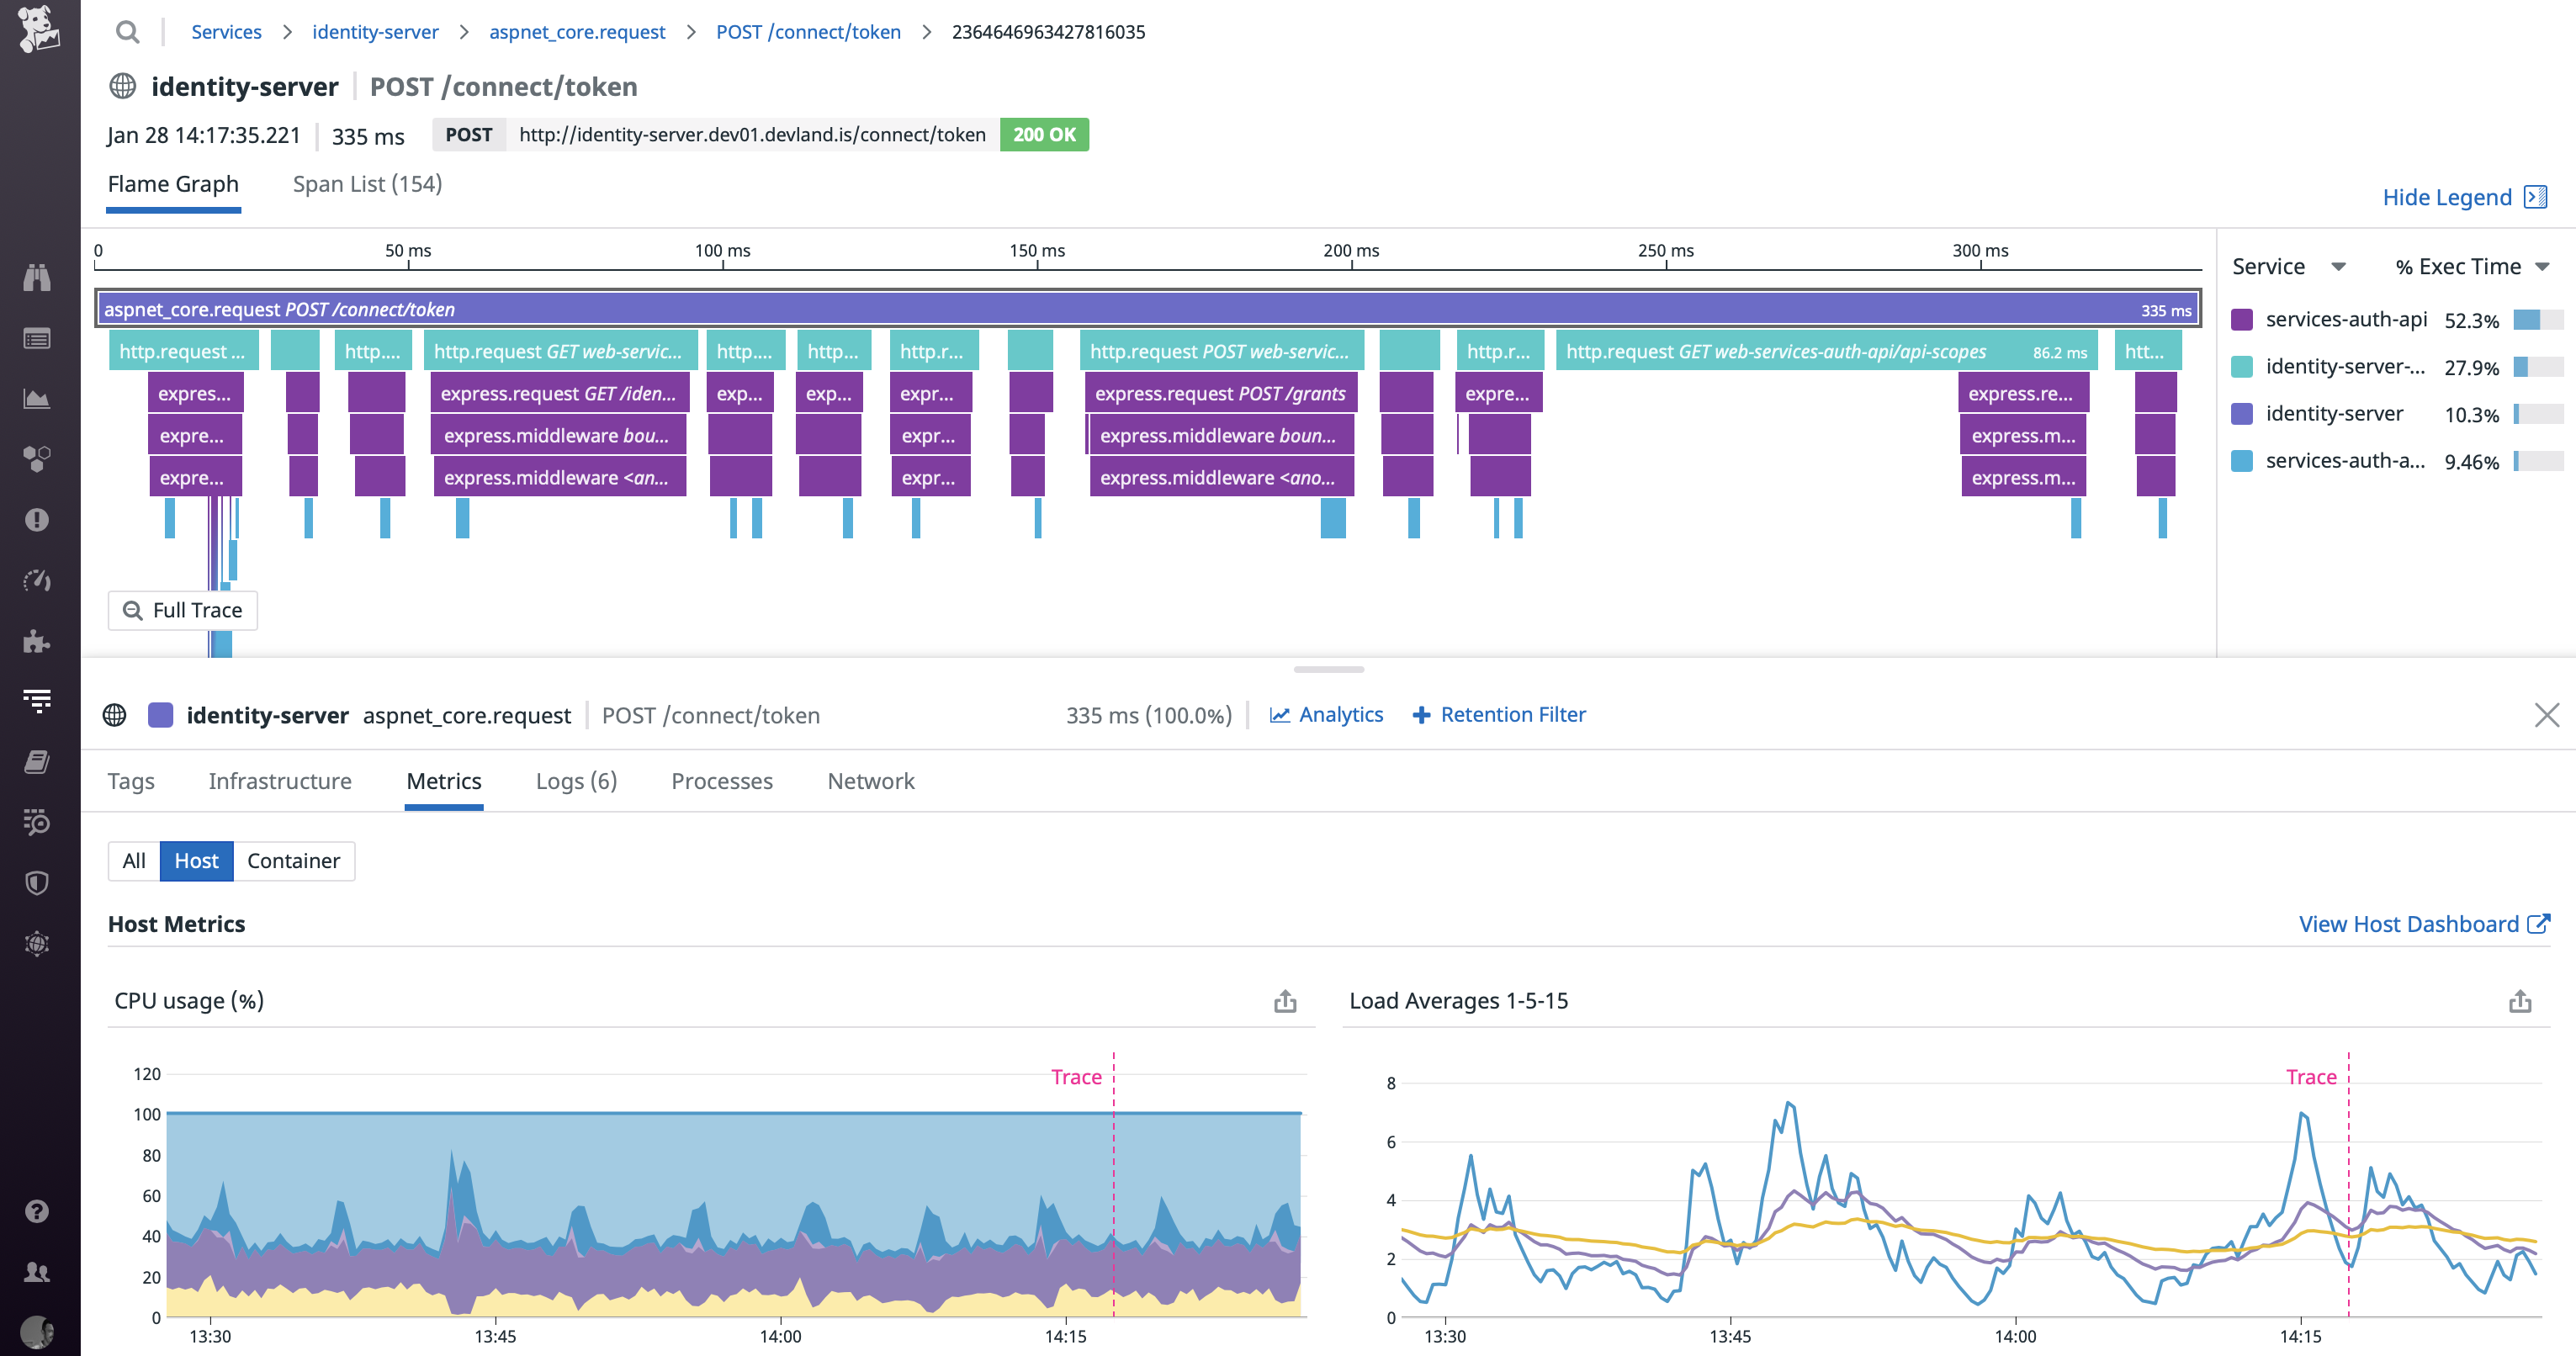Select the http.request GET api-scopes span
Image resolution: width=2576 pixels, height=1356 pixels.
click(x=1826, y=351)
